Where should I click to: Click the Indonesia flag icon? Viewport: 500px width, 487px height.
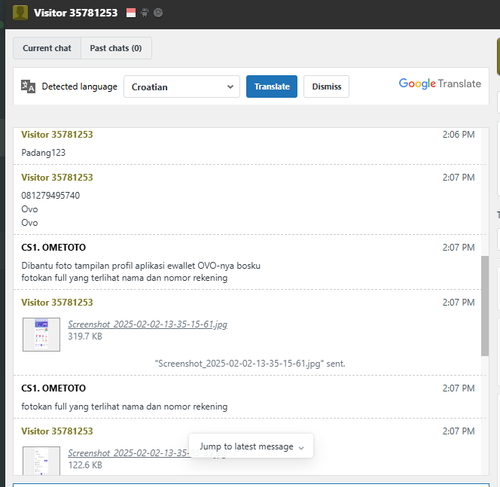[x=131, y=13]
